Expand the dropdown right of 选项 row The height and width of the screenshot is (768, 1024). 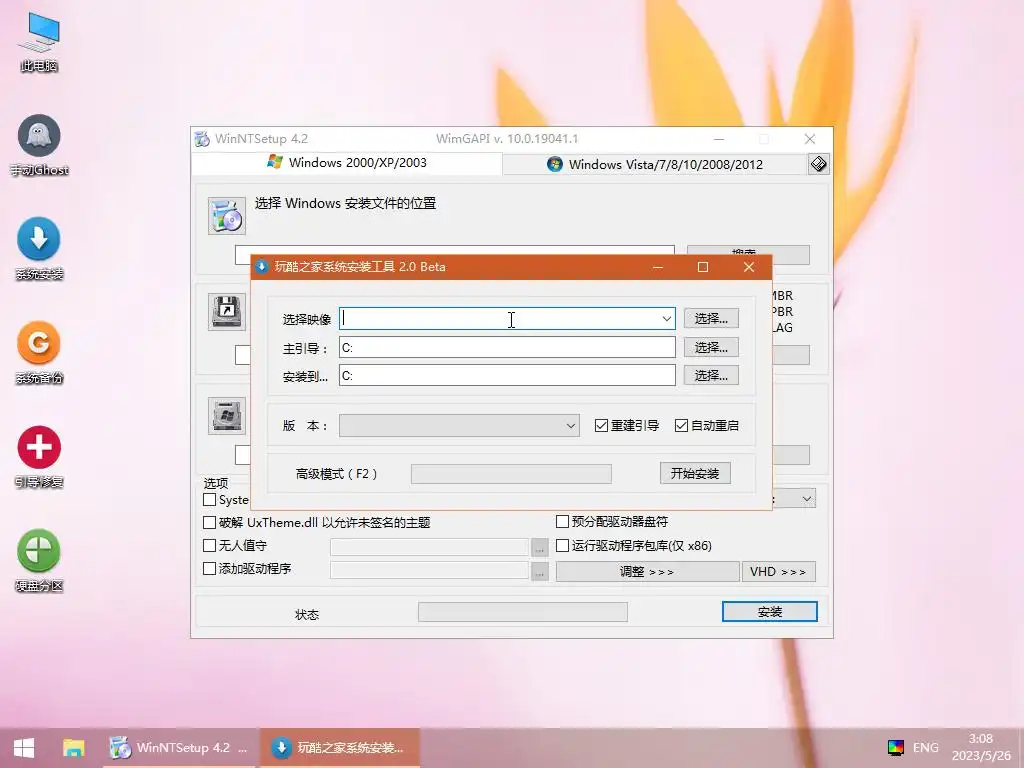tap(807, 499)
